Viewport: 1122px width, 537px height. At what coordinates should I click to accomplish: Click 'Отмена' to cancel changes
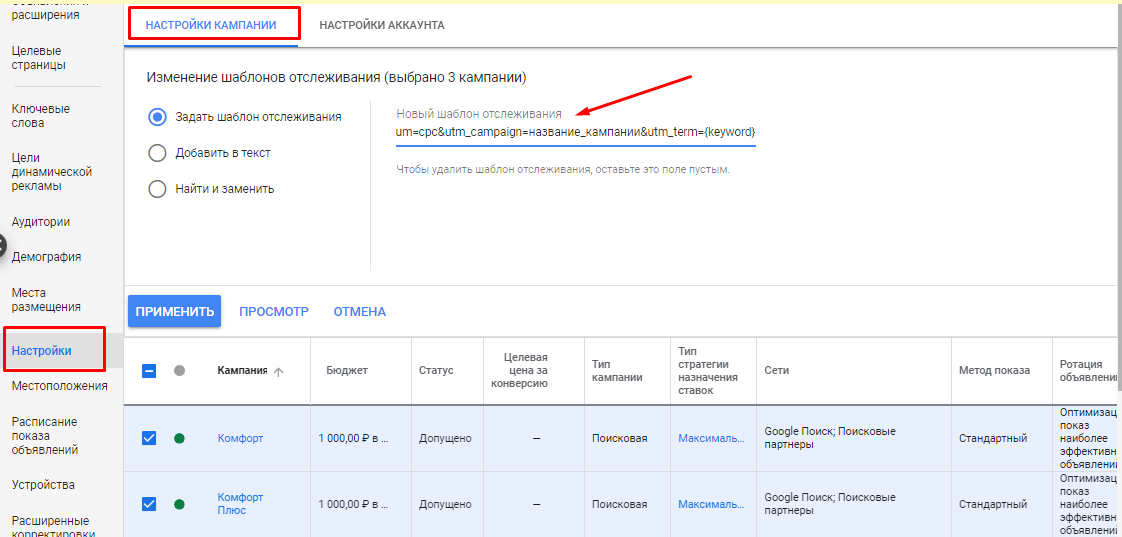(359, 312)
